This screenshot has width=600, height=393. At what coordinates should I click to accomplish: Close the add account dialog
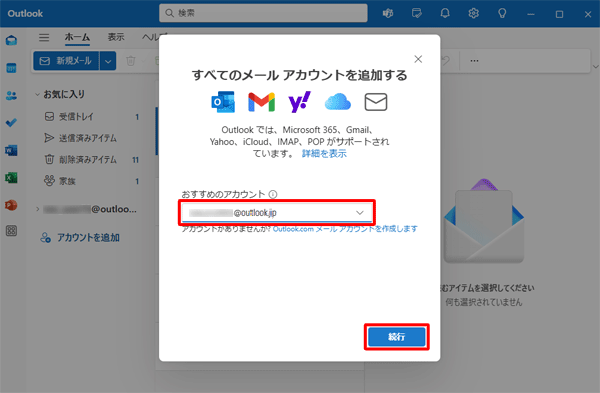coord(418,59)
